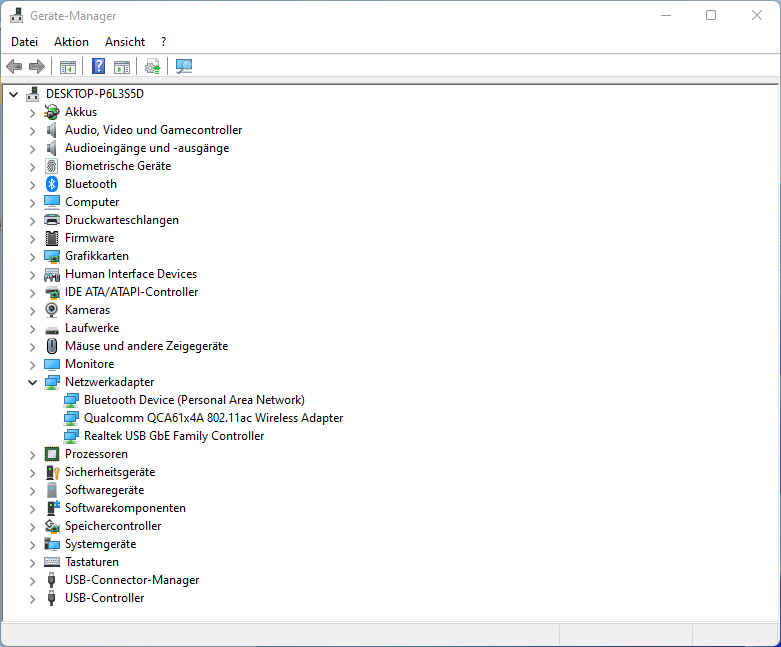
Task: Collapse the DESKTOP-P6L3S5D root node
Action: [13, 94]
